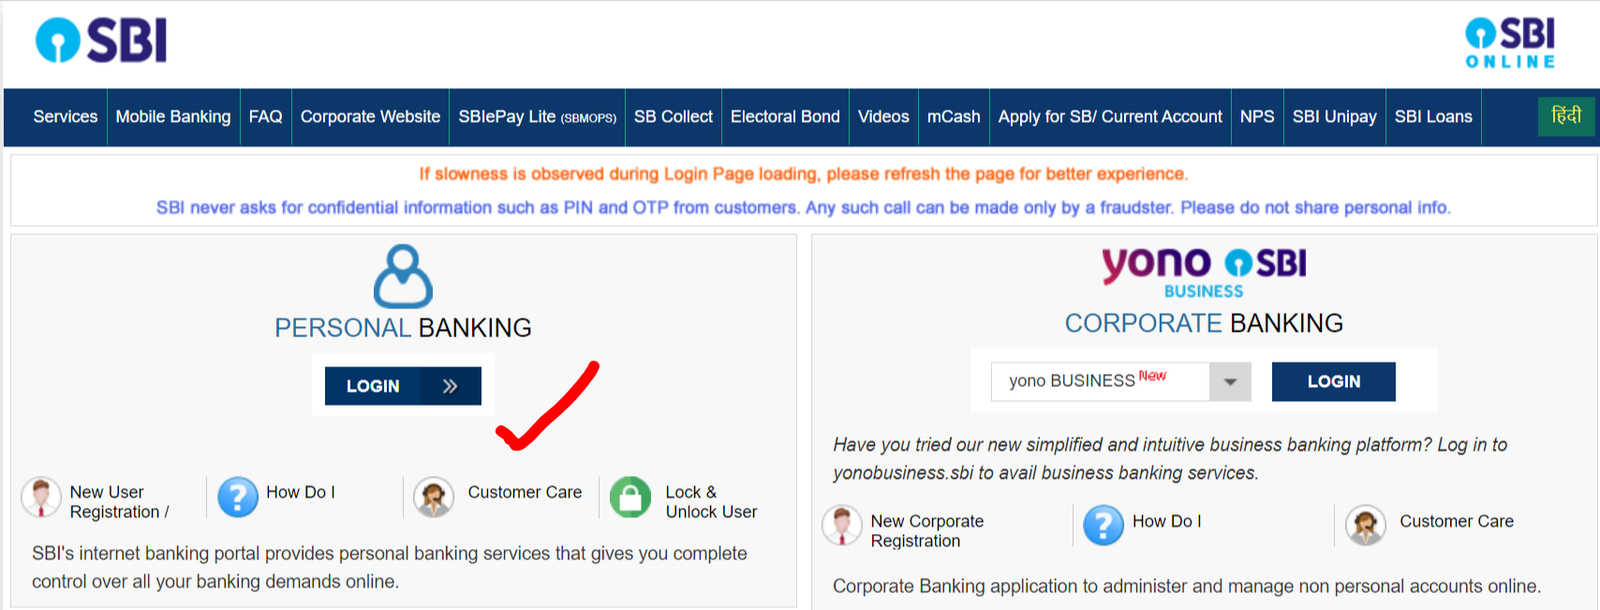Screen dimensions: 1600x610
Task: Click the yono SBI Business logo
Action: point(1204,273)
